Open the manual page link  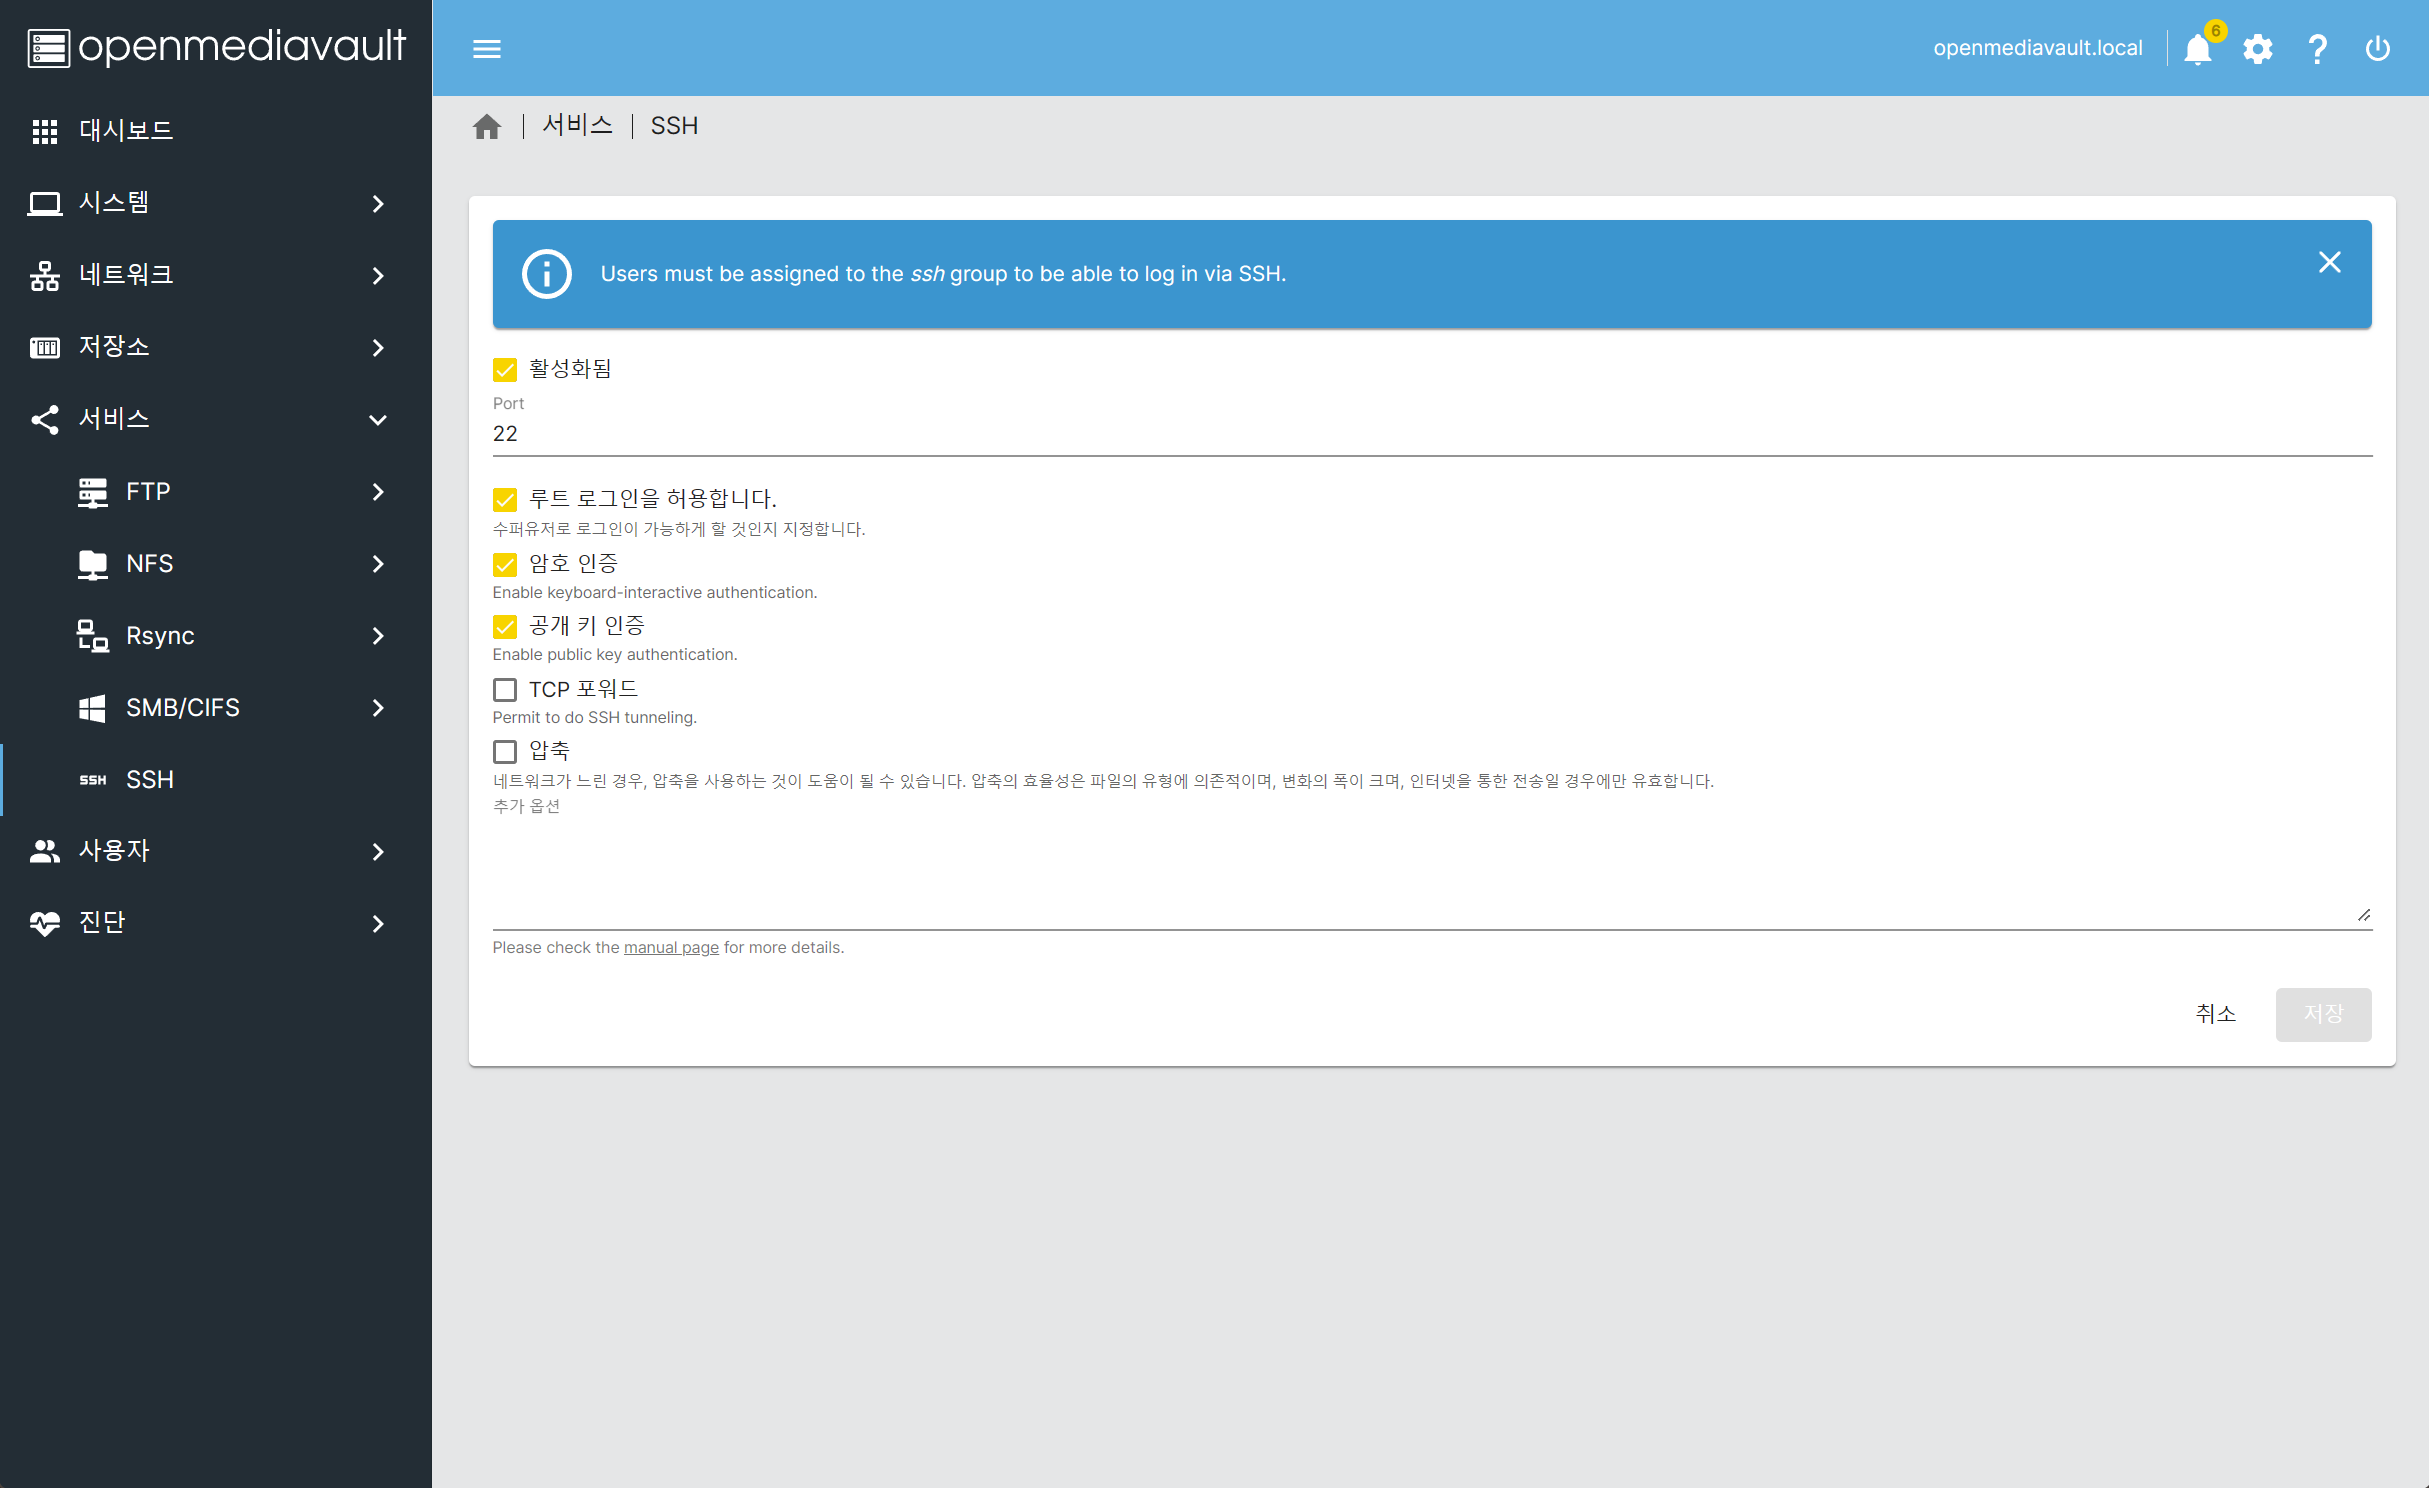click(x=671, y=947)
